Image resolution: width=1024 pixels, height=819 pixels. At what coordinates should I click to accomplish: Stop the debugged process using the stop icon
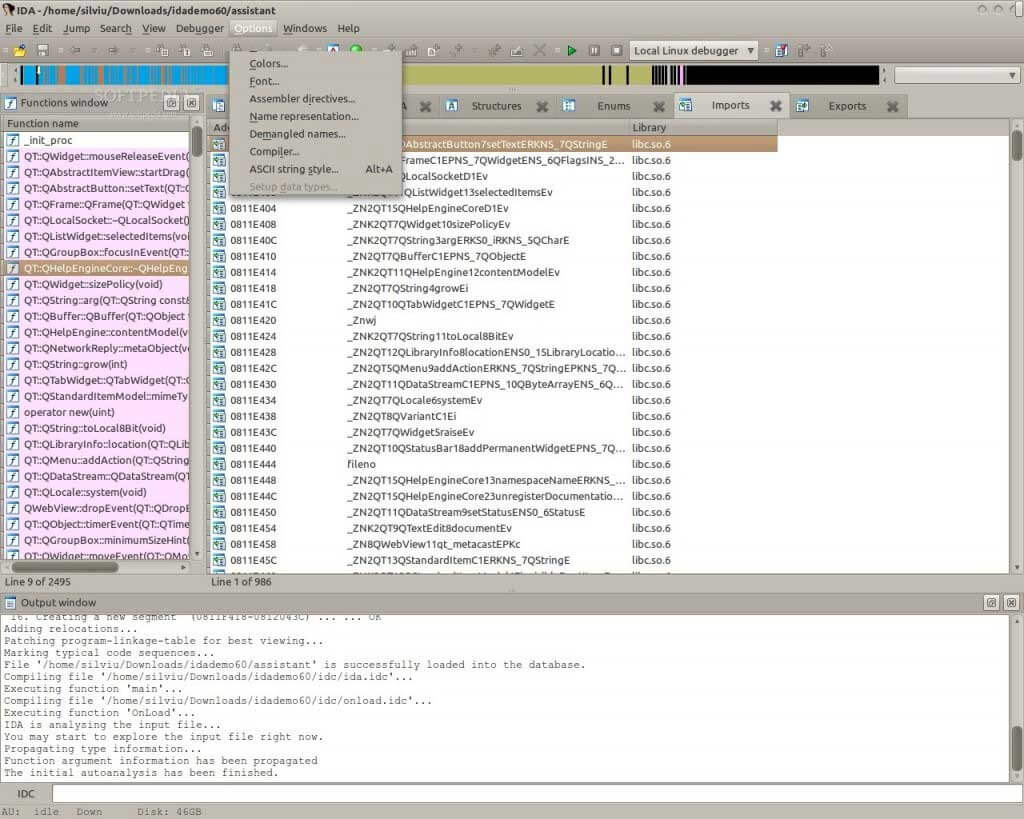point(616,50)
